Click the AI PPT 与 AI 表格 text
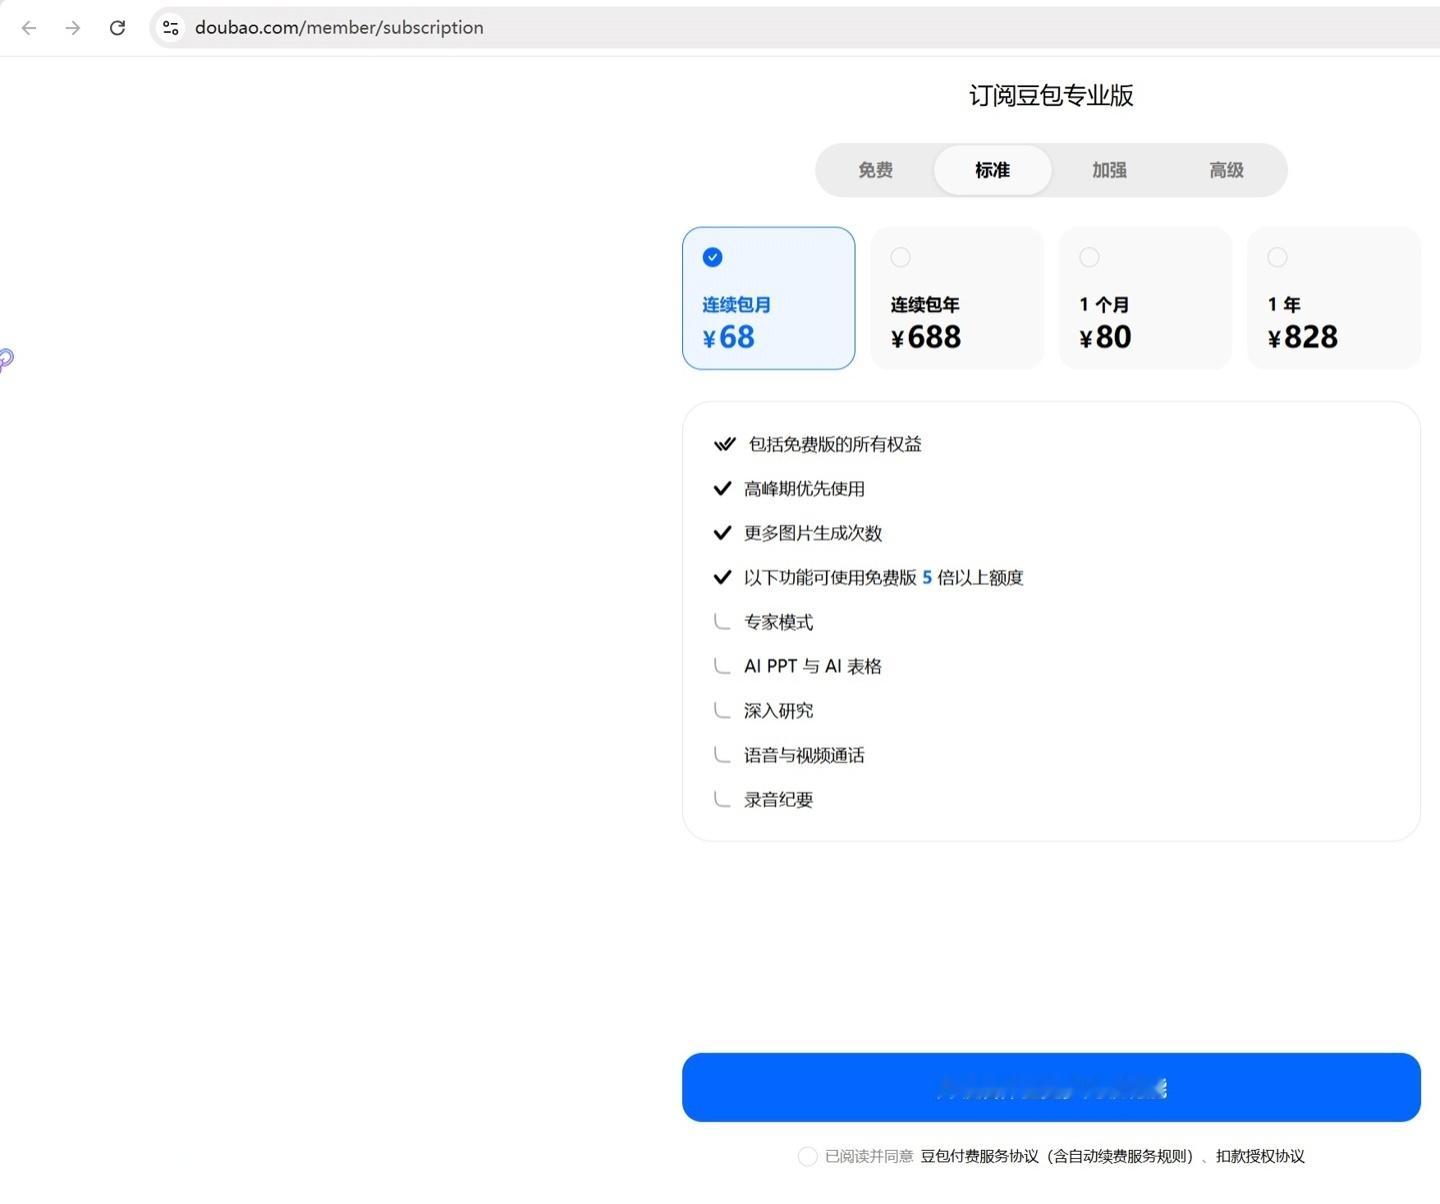This screenshot has width=1440, height=1204. 813,666
